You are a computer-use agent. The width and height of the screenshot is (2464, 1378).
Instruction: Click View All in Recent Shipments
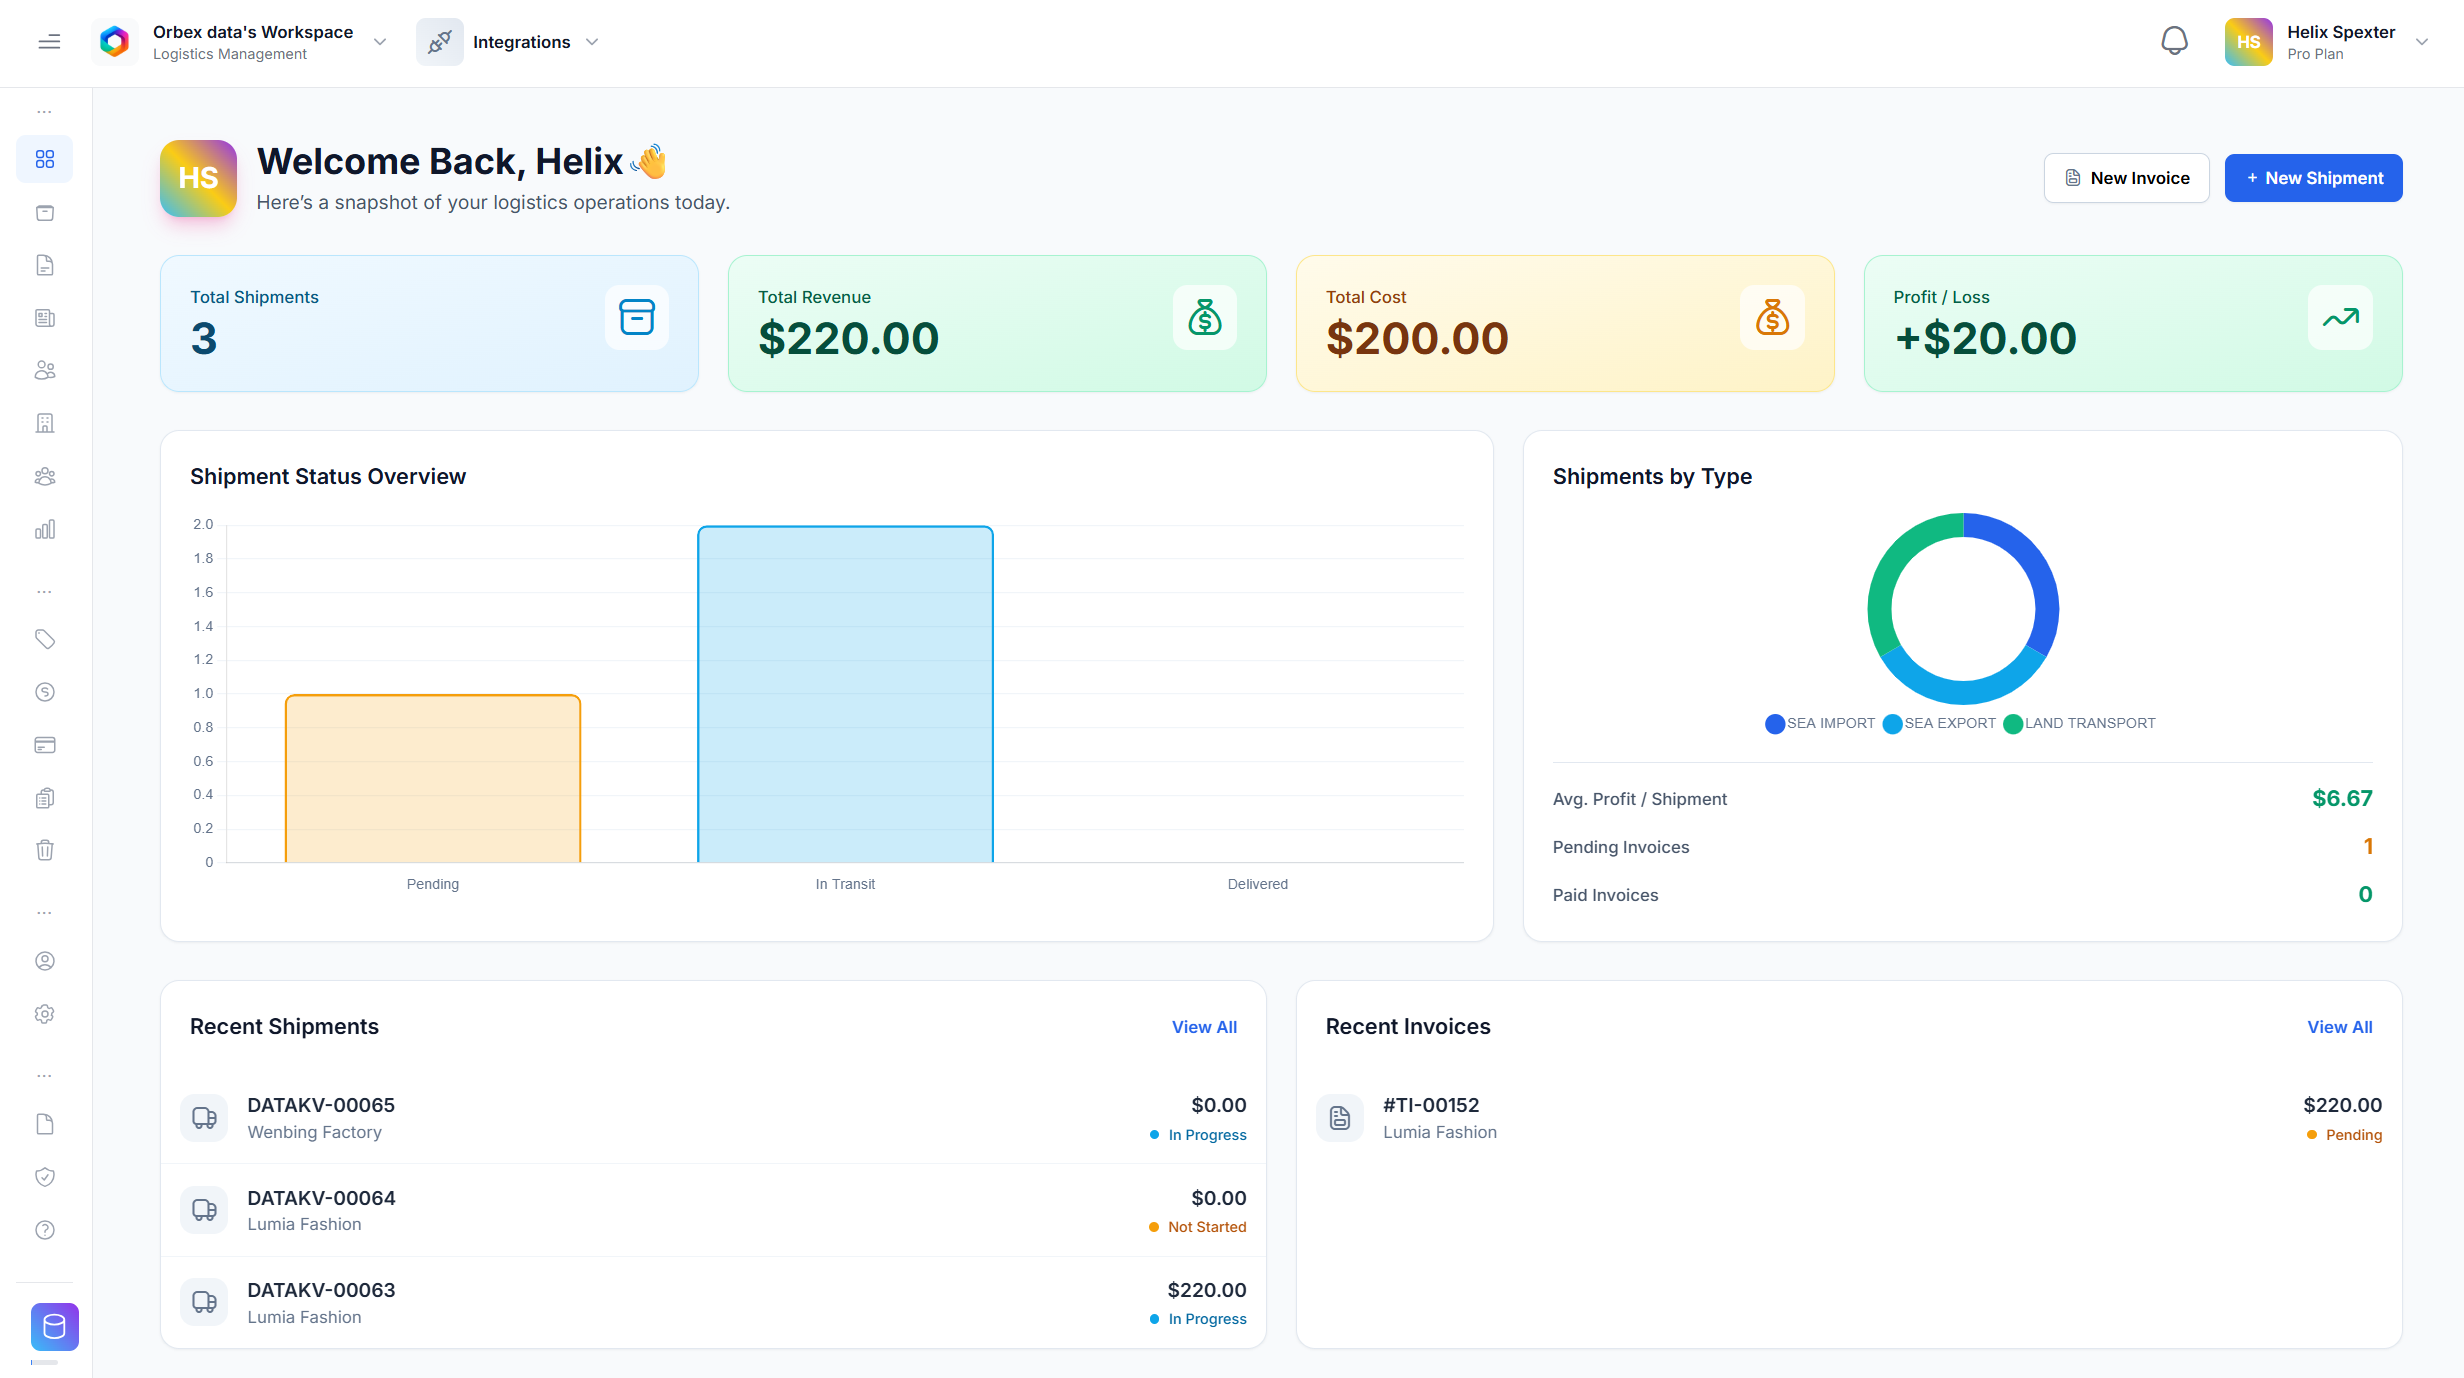click(x=1204, y=1027)
